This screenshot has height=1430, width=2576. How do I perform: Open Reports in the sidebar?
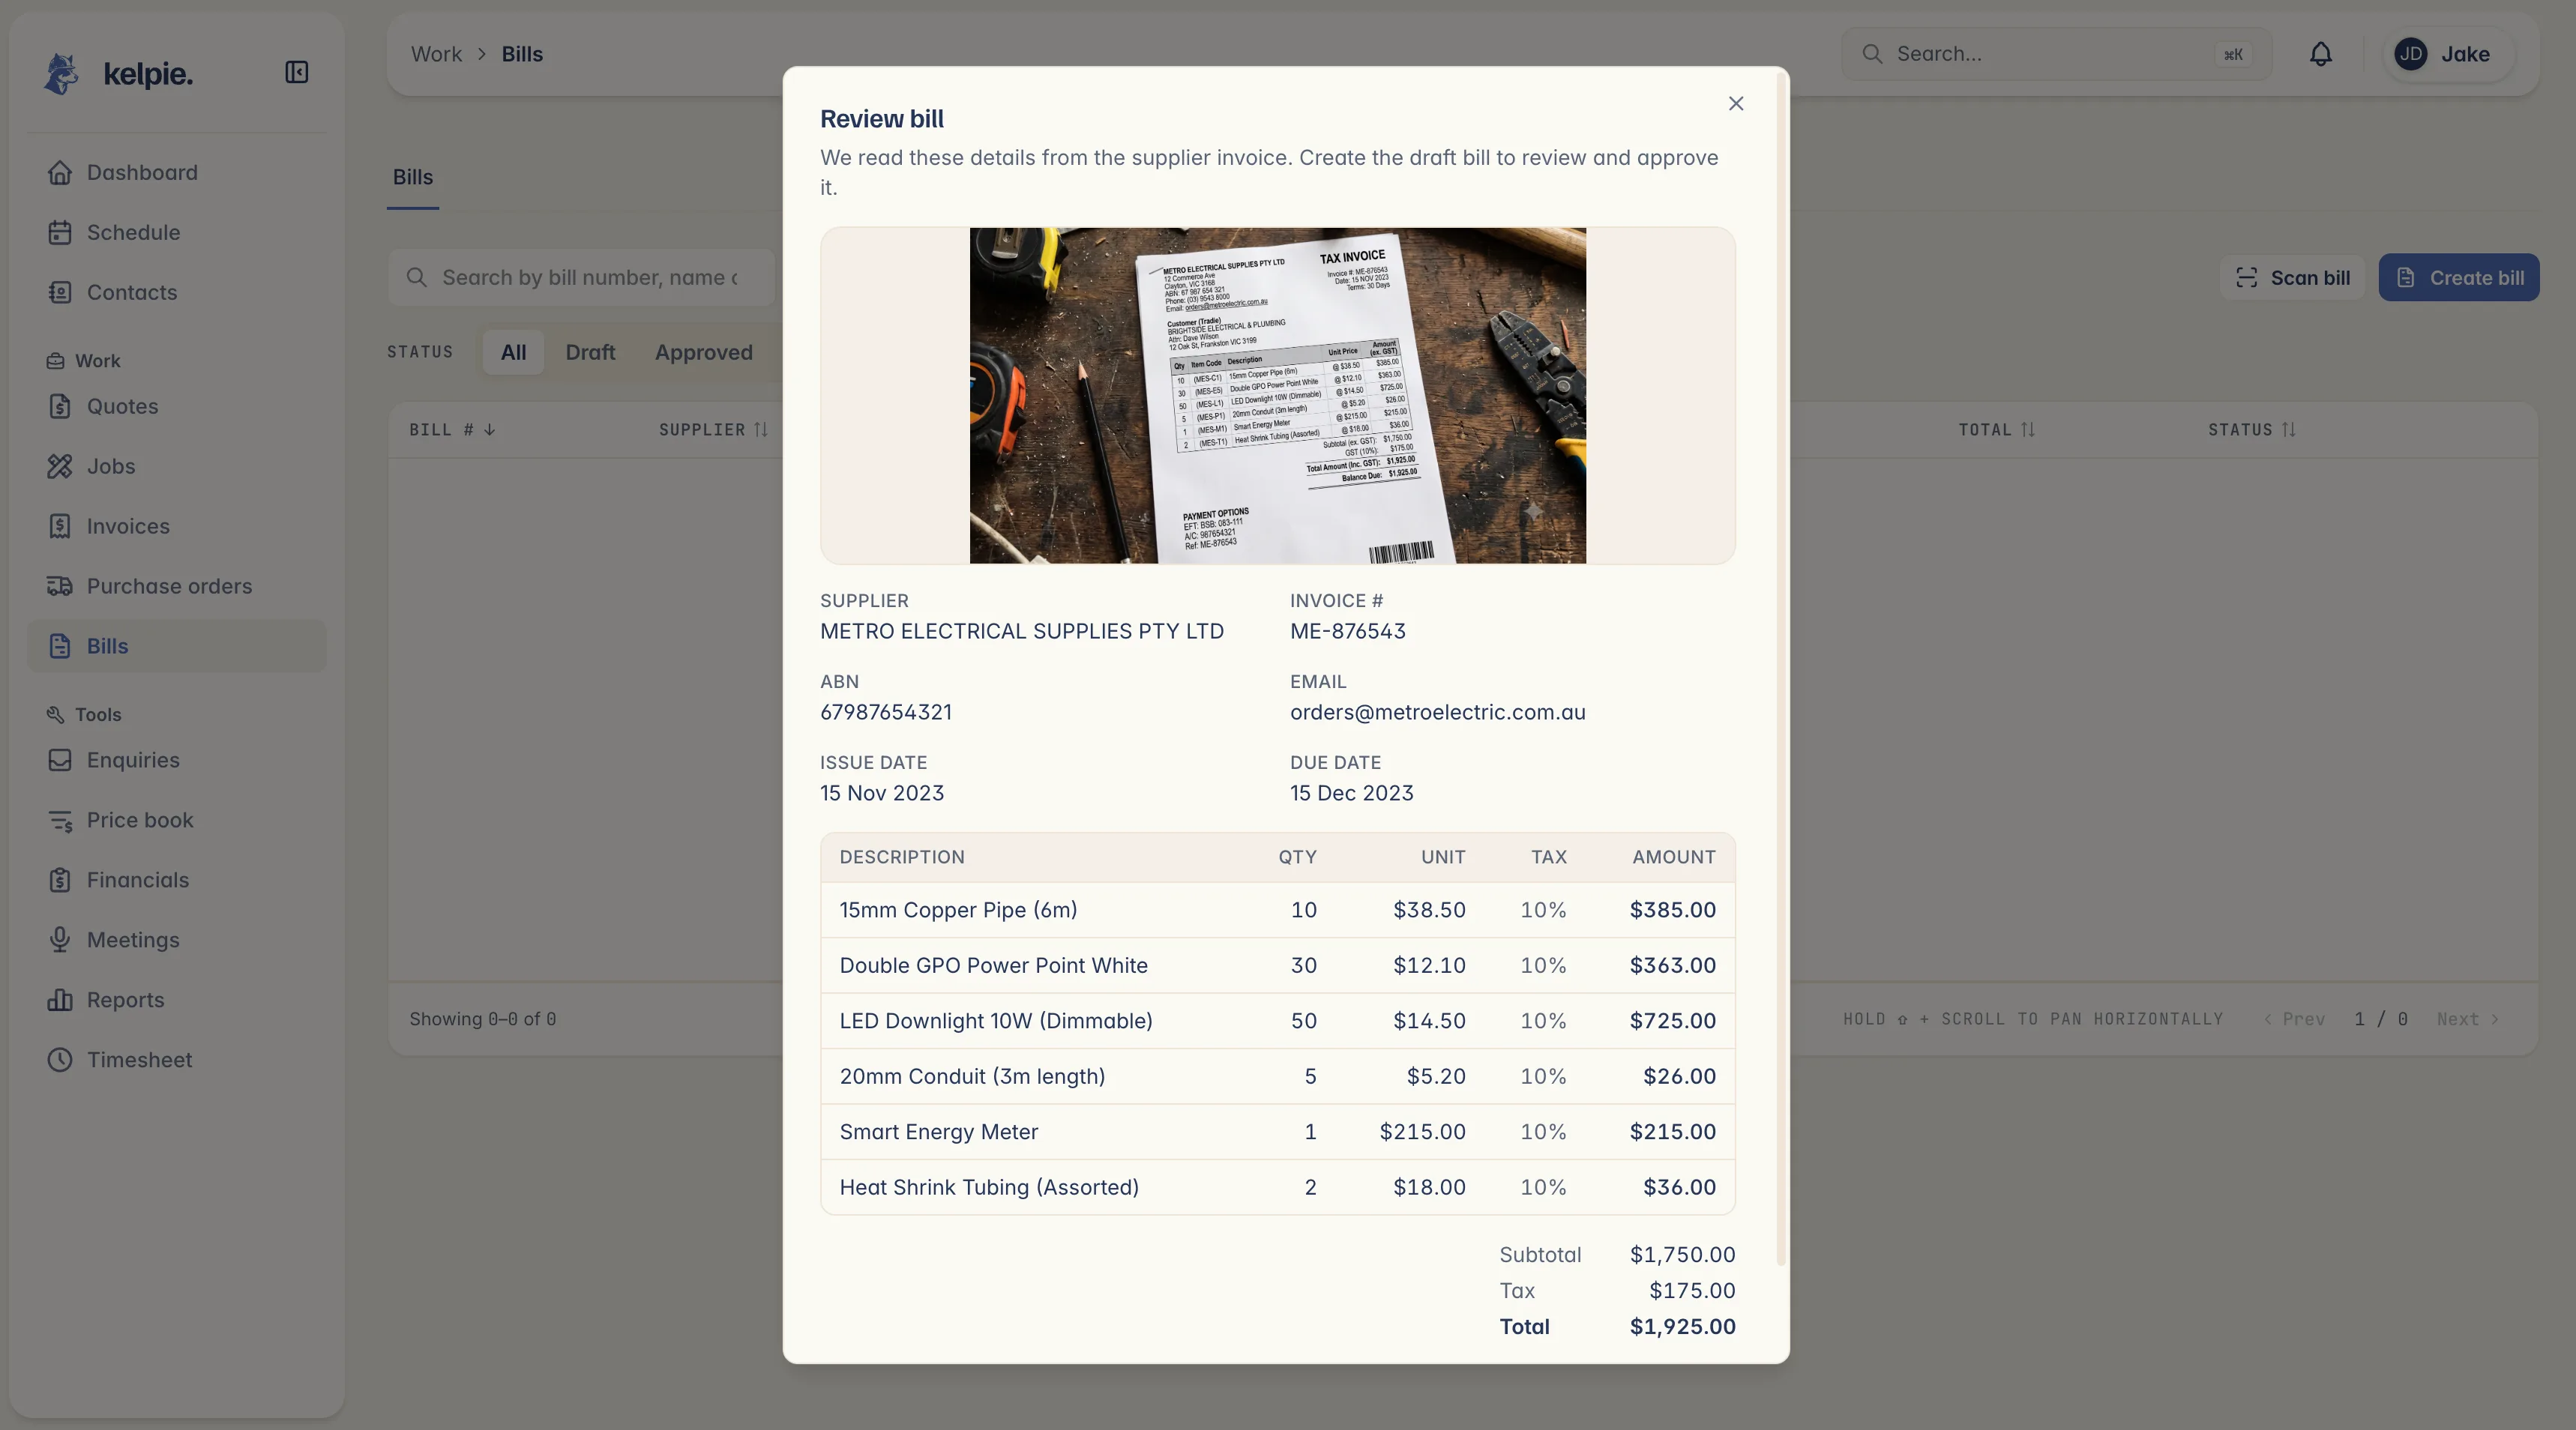pos(177,1000)
